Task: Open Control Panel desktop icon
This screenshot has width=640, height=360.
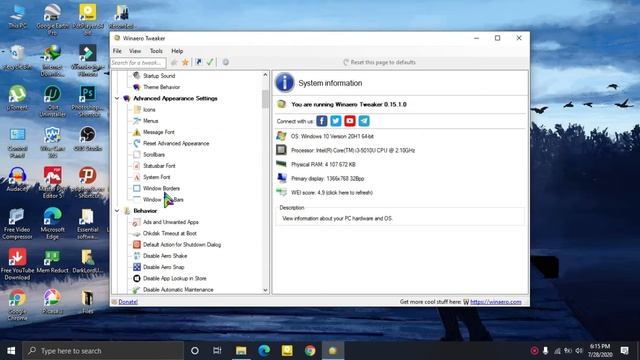Action: (17, 142)
